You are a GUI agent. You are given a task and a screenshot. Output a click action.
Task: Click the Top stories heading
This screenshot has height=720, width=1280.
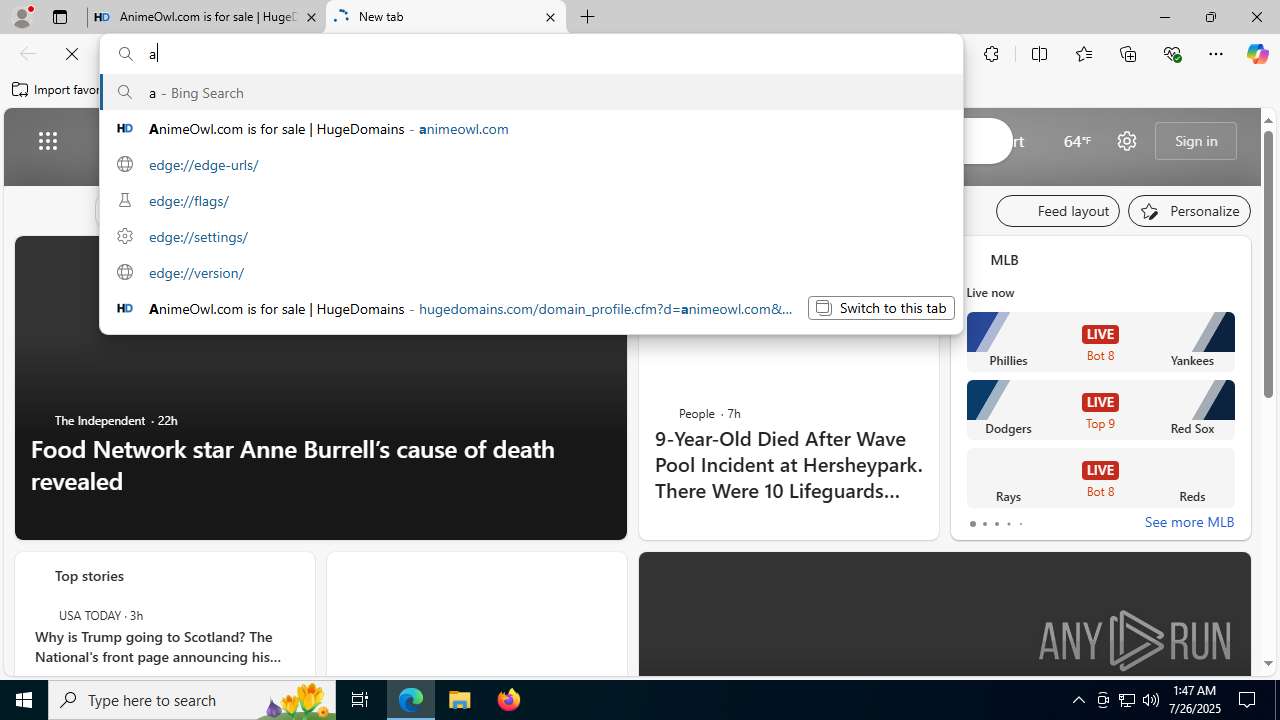(89, 576)
